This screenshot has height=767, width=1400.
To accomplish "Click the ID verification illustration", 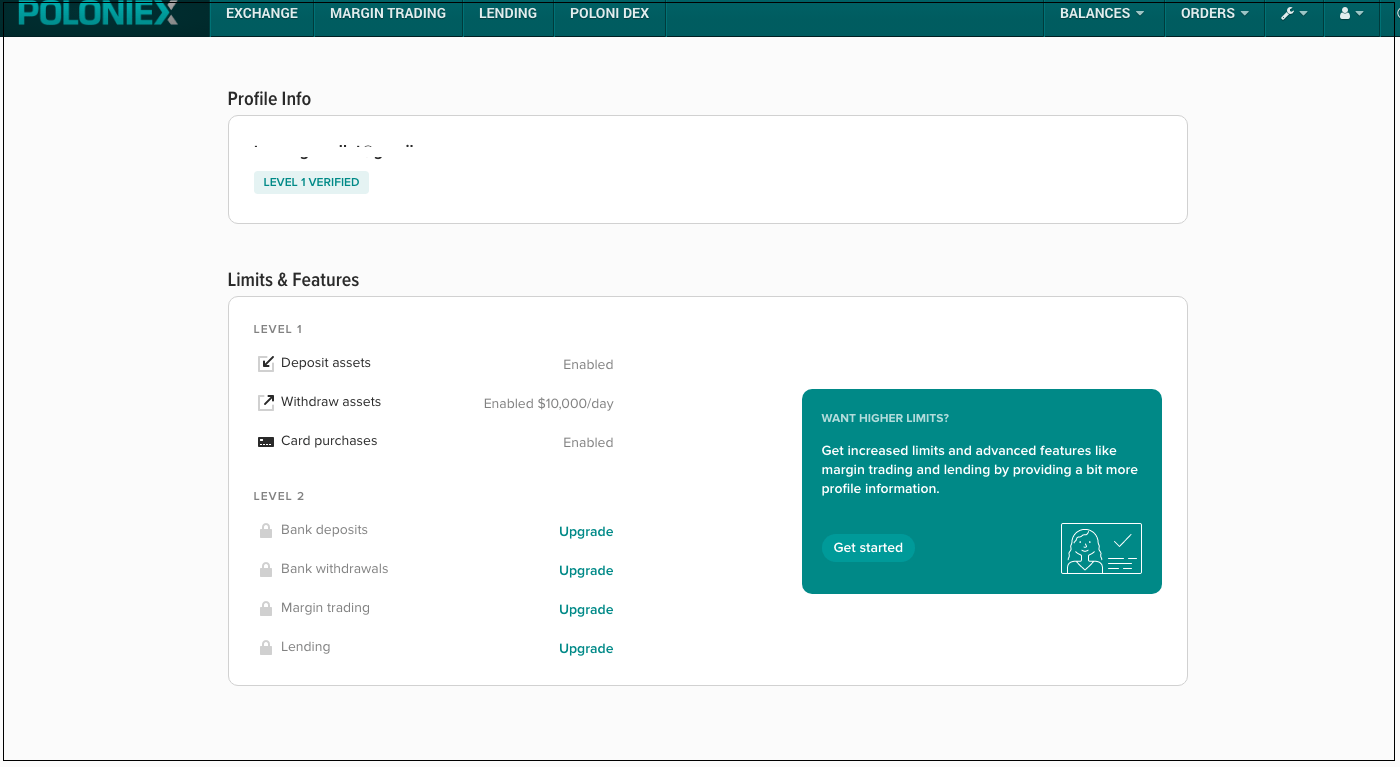I will click(1101, 548).
